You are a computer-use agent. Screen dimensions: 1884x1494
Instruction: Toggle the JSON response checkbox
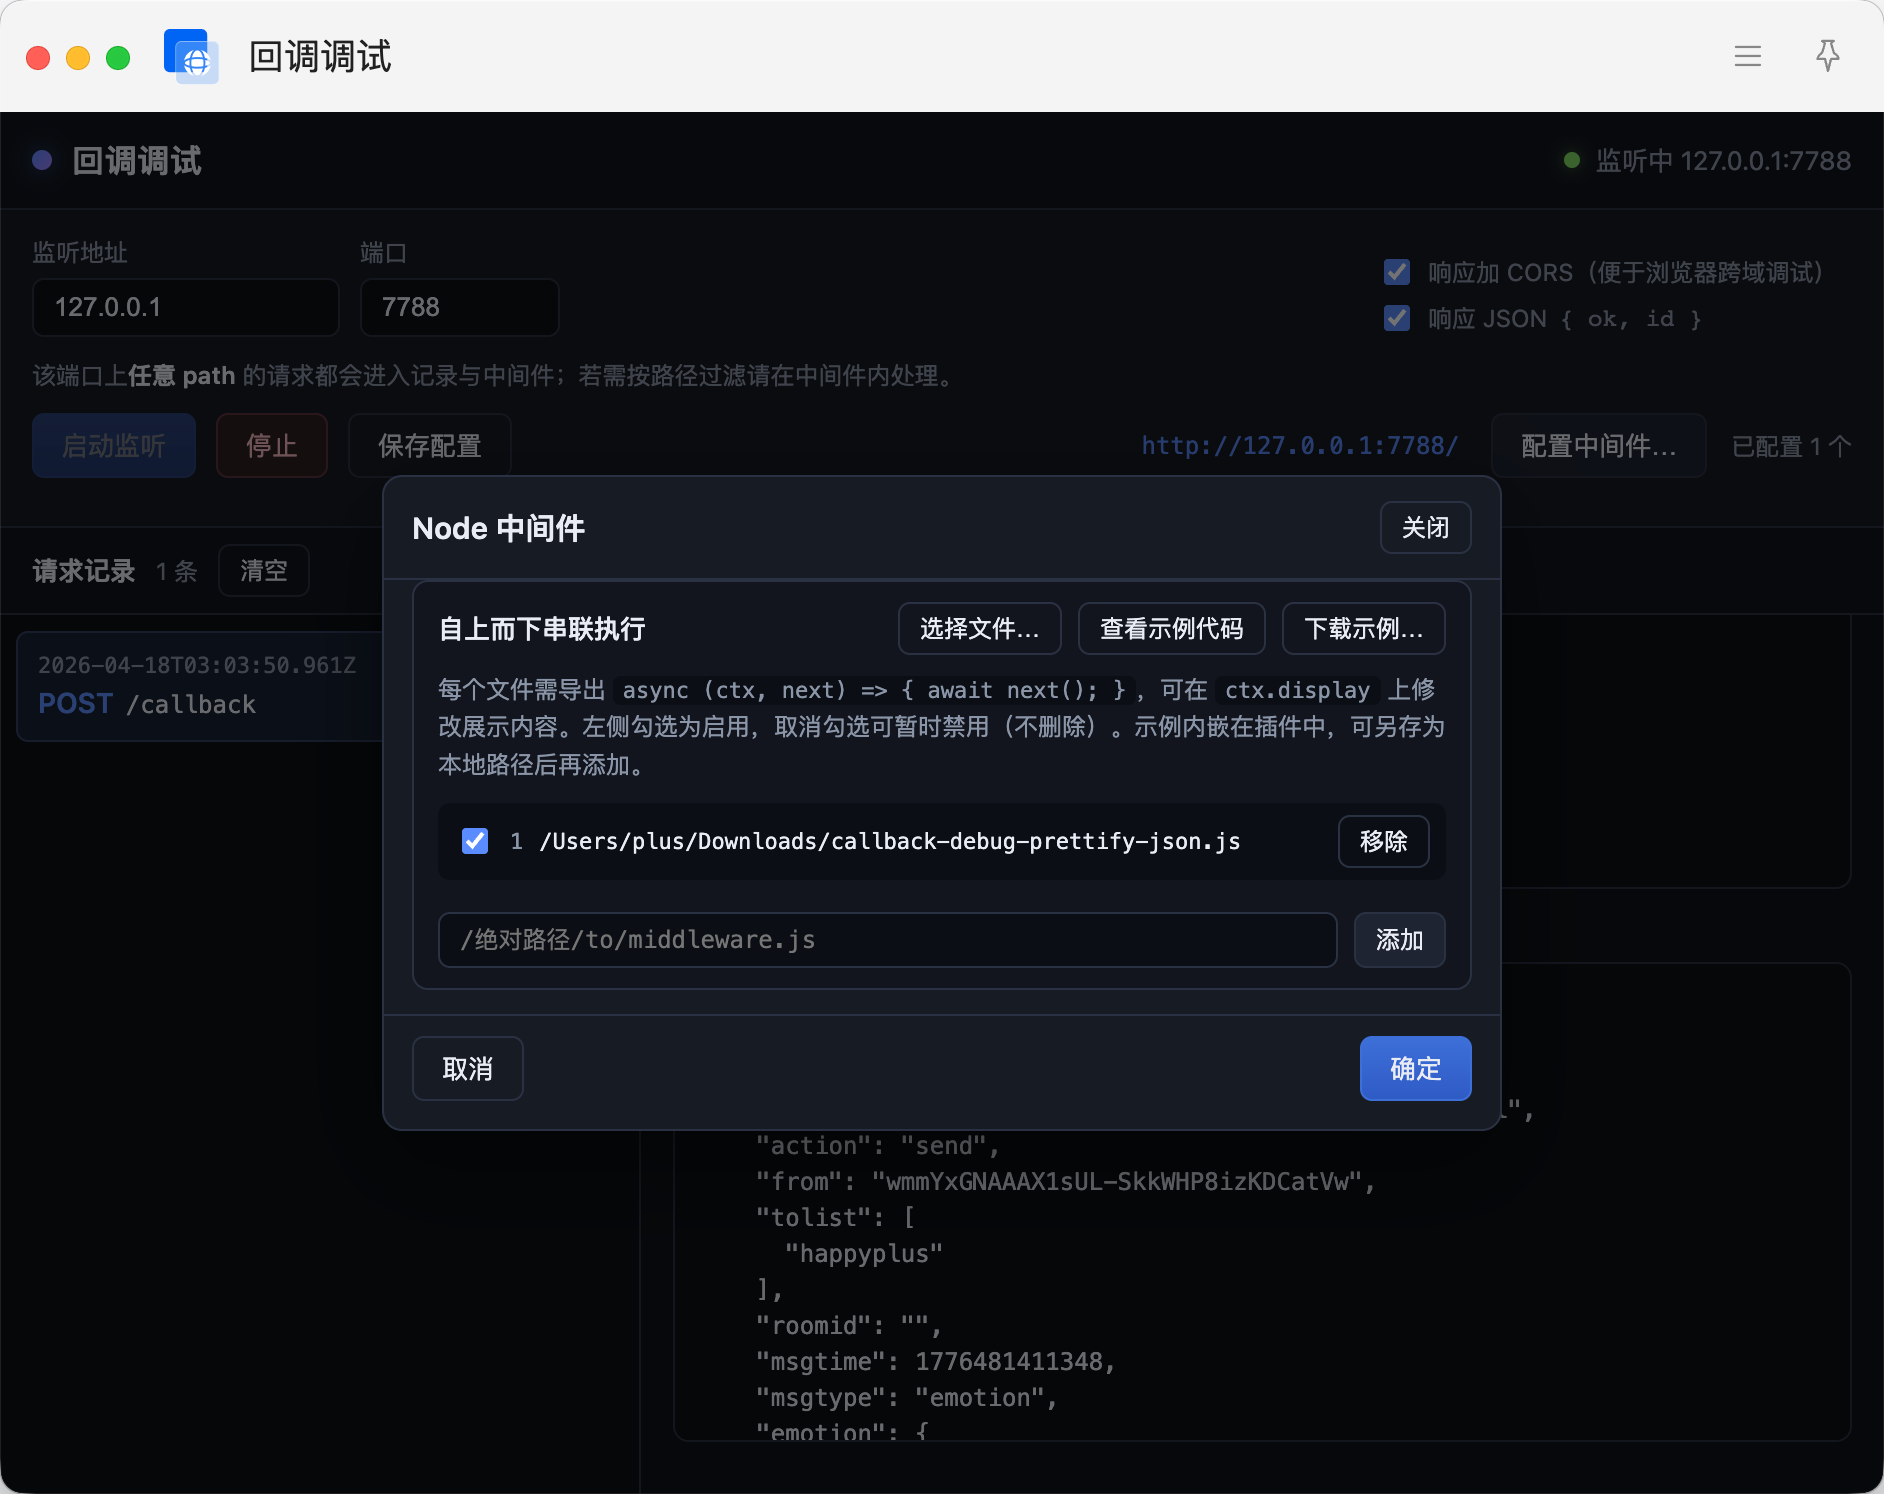point(1397,318)
